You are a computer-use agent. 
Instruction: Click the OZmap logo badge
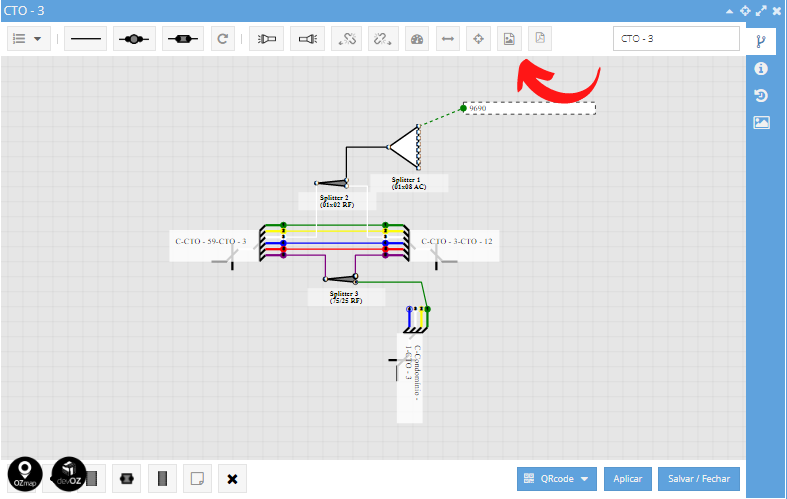(x=25, y=474)
